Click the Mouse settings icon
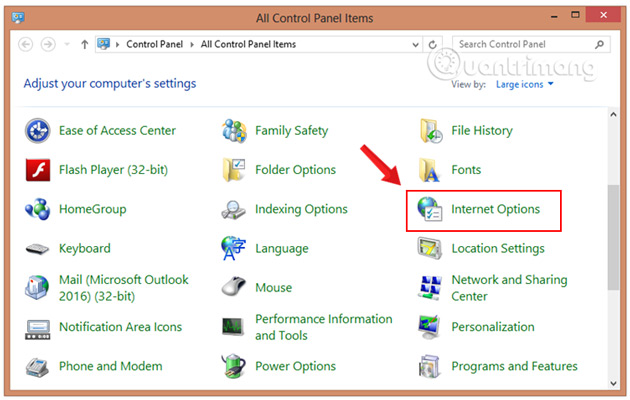630x400 pixels. (235, 288)
